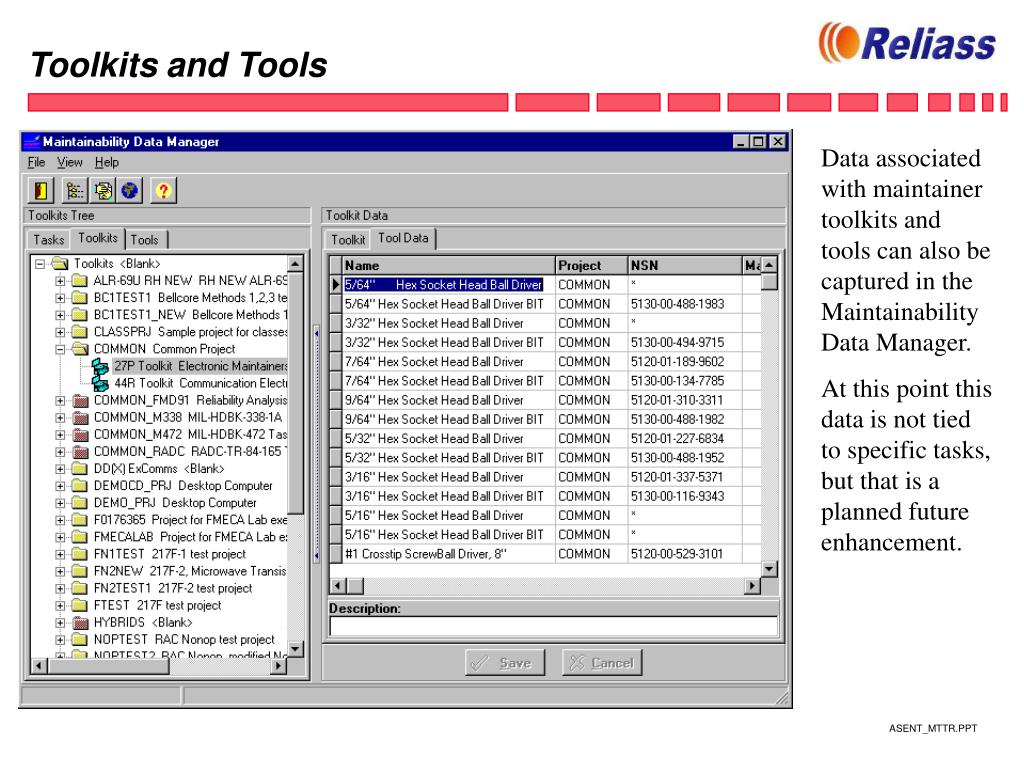
Task: Click the COMMON open folder icon
Action: (80, 349)
